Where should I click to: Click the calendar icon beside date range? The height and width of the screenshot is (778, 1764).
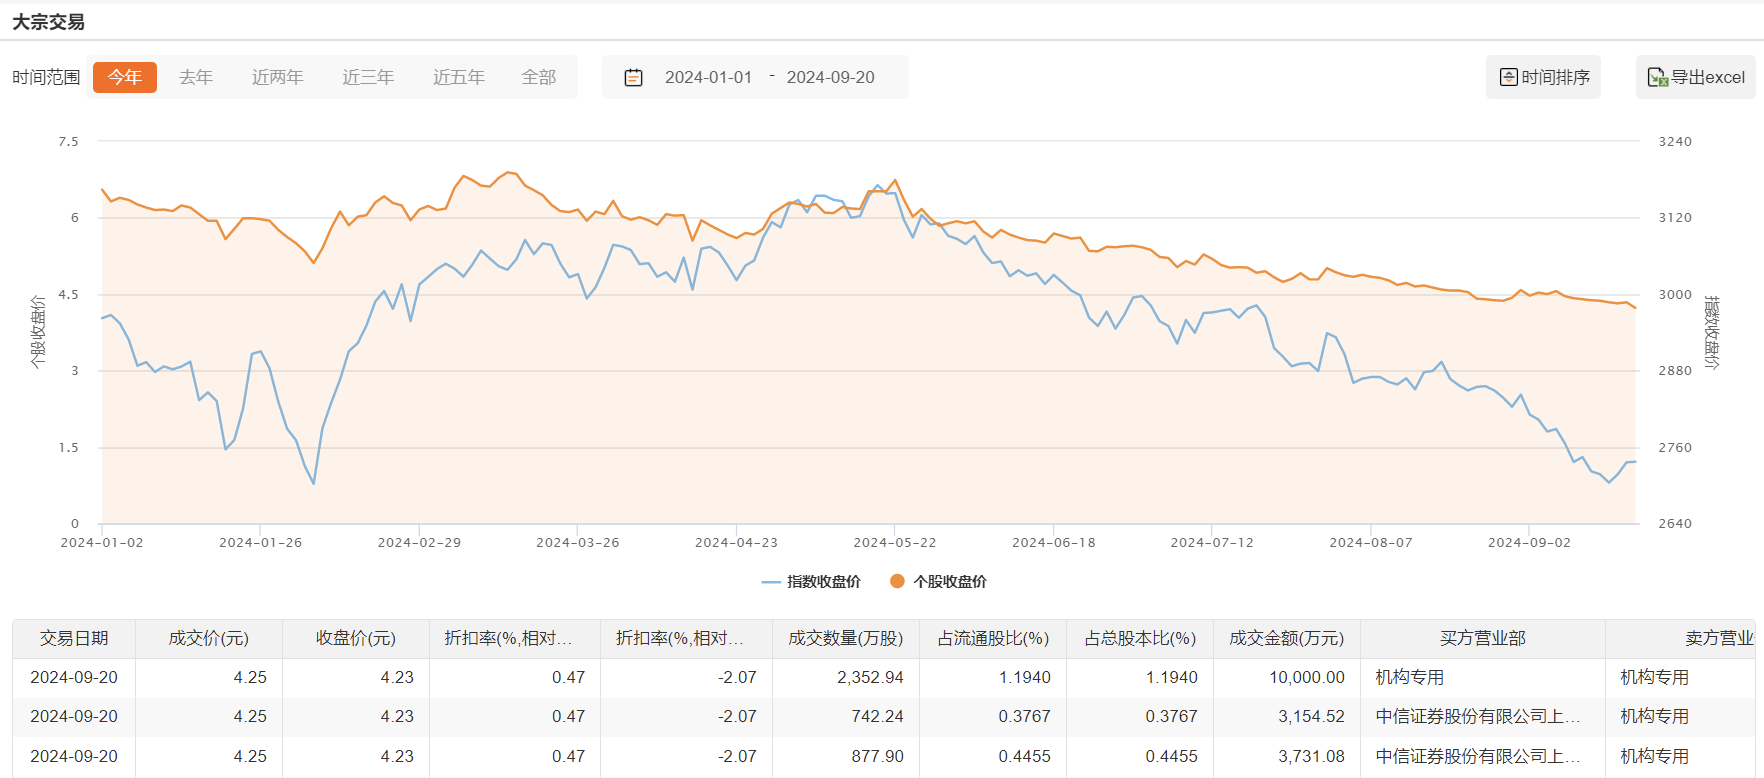tap(633, 77)
